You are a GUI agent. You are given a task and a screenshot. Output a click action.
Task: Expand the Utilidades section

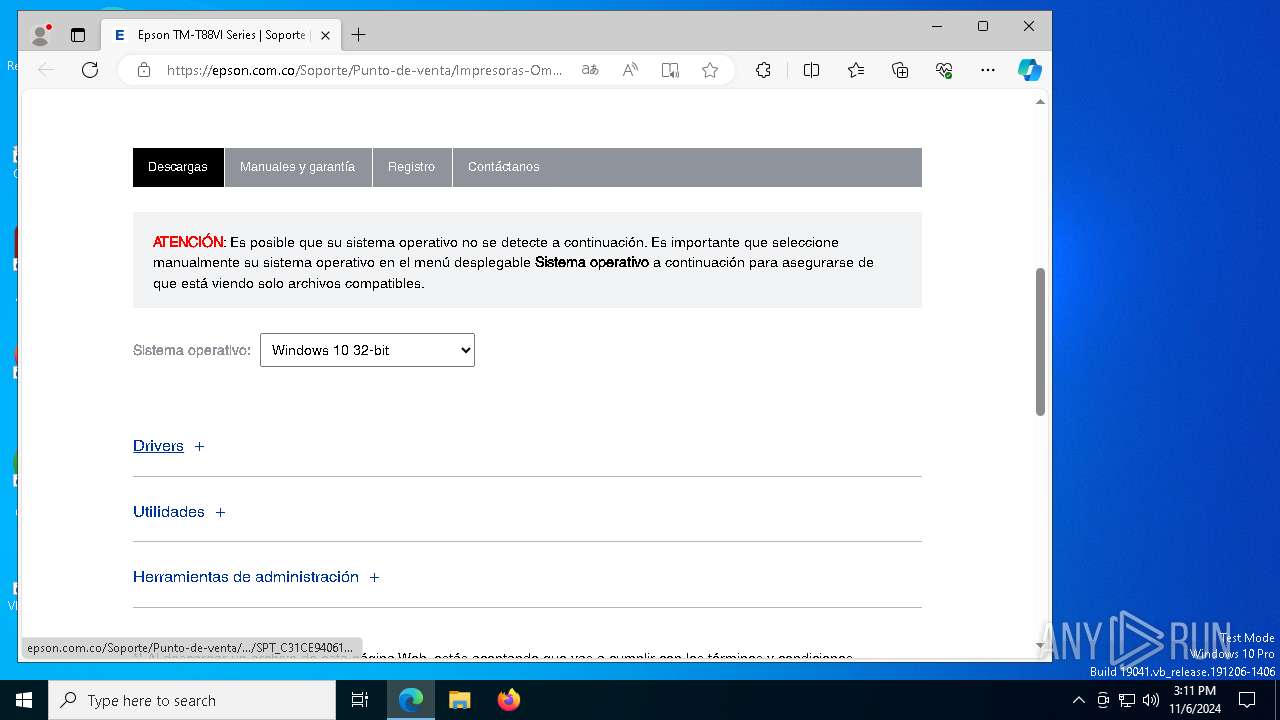tap(179, 512)
